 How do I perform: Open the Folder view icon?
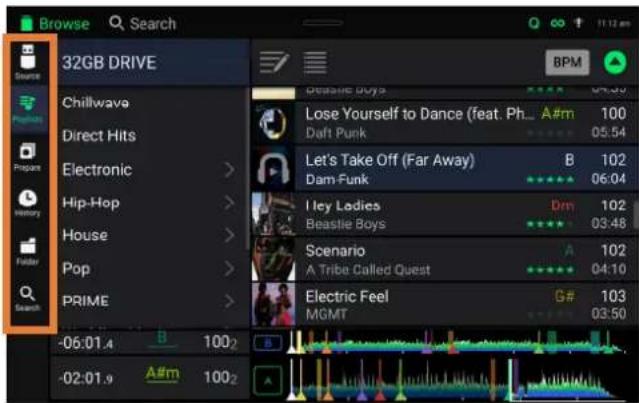pyautogui.click(x=28, y=251)
